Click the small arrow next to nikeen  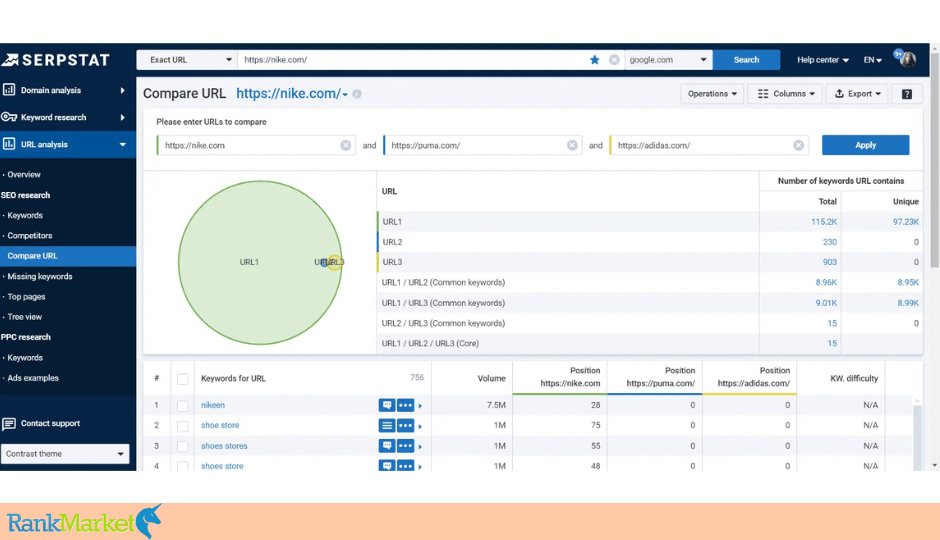(x=420, y=406)
